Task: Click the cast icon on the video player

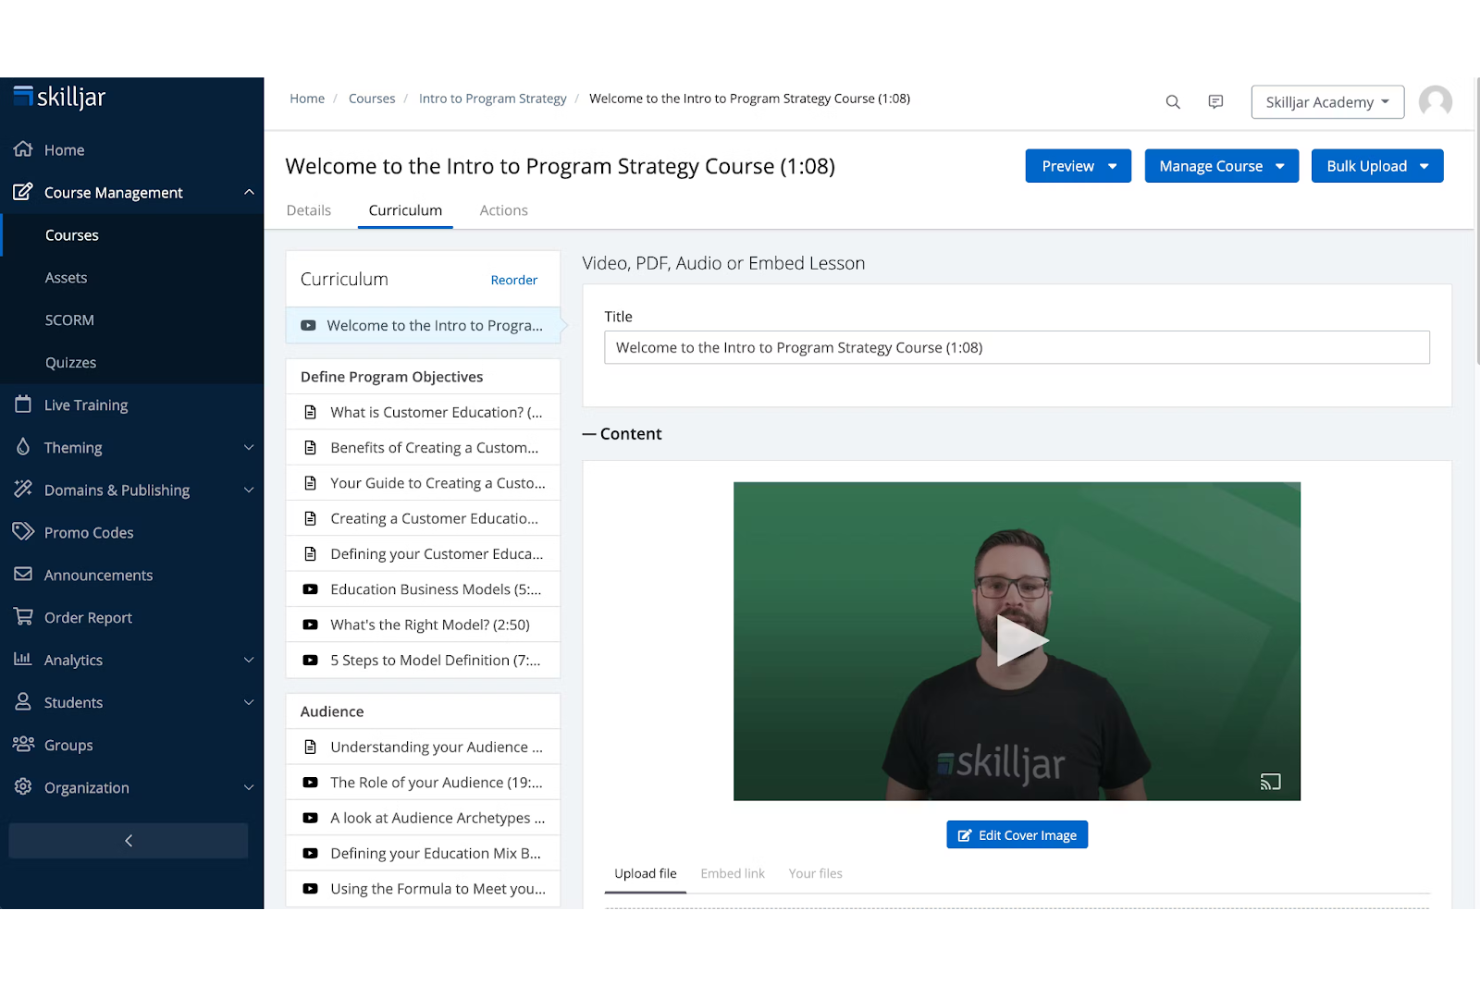Action: pyautogui.click(x=1270, y=781)
